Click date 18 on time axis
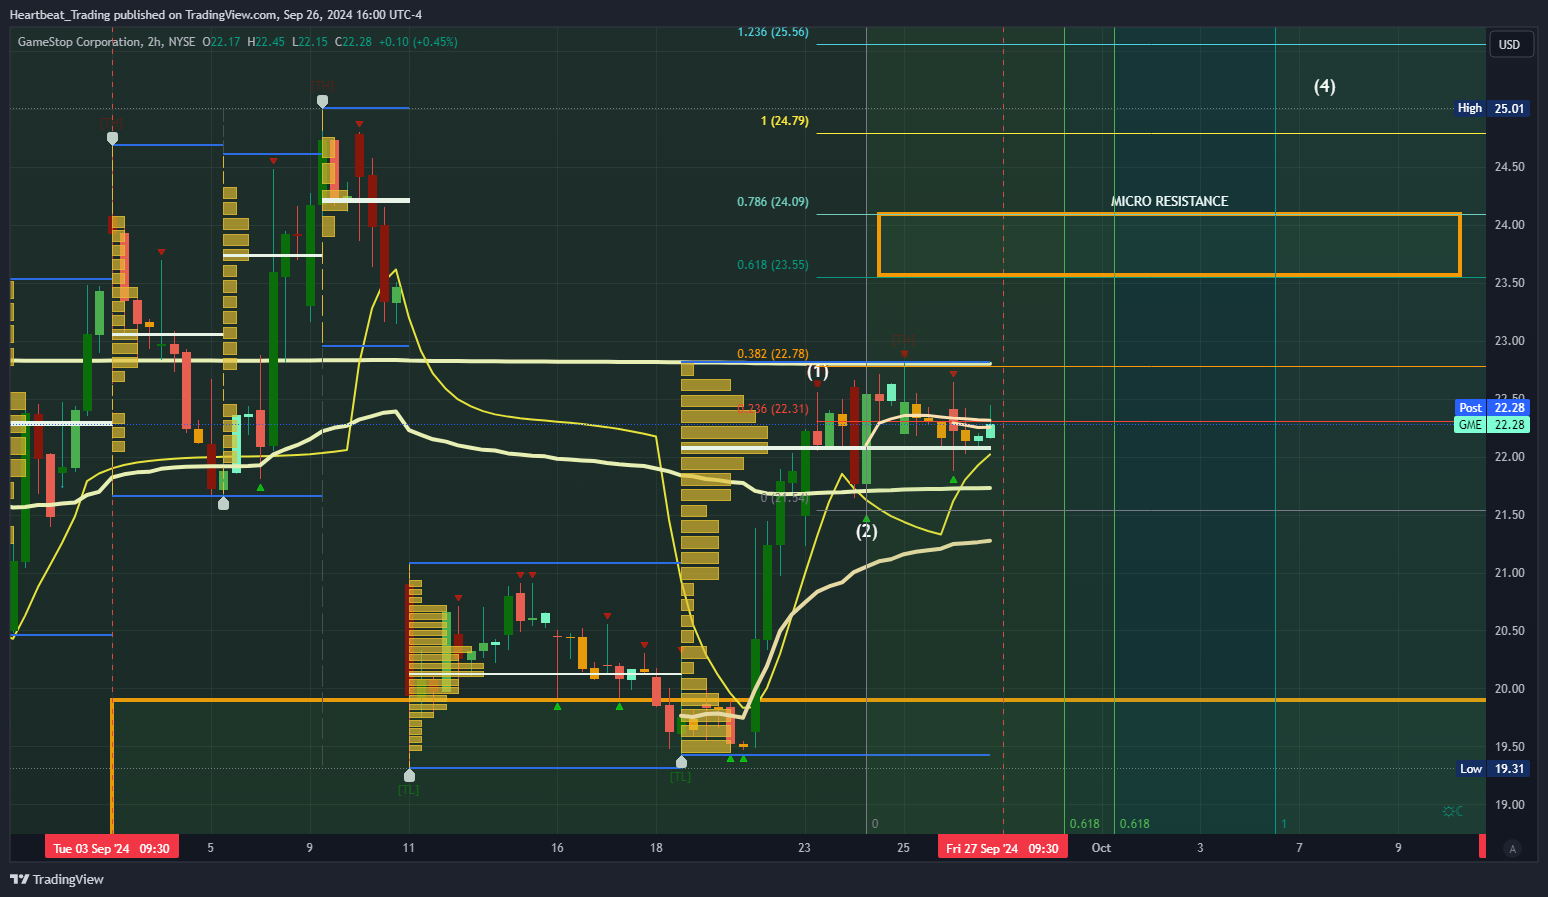The width and height of the screenshot is (1548, 897). tap(656, 848)
